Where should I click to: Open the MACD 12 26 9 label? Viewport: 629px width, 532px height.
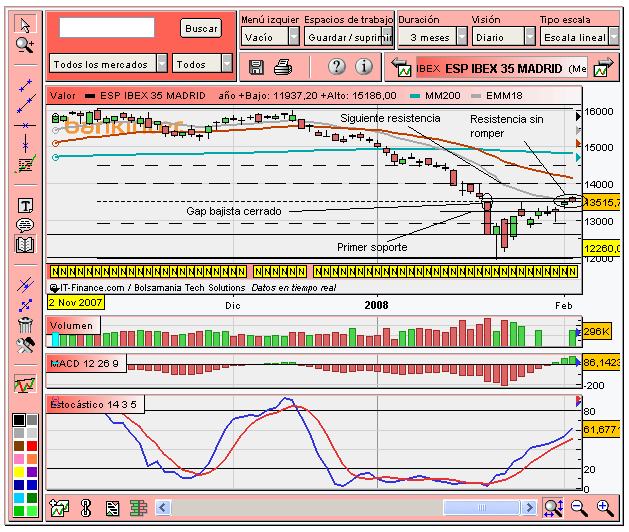pyautogui.click(x=84, y=363)
